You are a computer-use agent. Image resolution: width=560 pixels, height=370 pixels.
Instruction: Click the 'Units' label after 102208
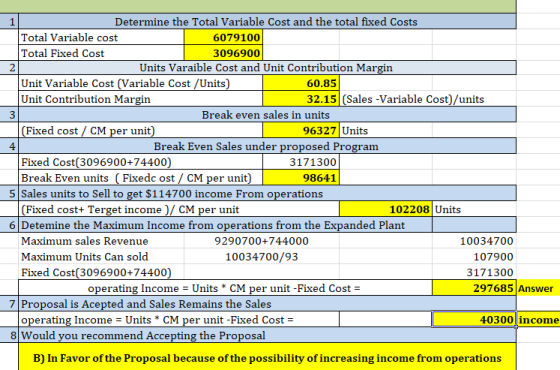click(x=448, y=209)
